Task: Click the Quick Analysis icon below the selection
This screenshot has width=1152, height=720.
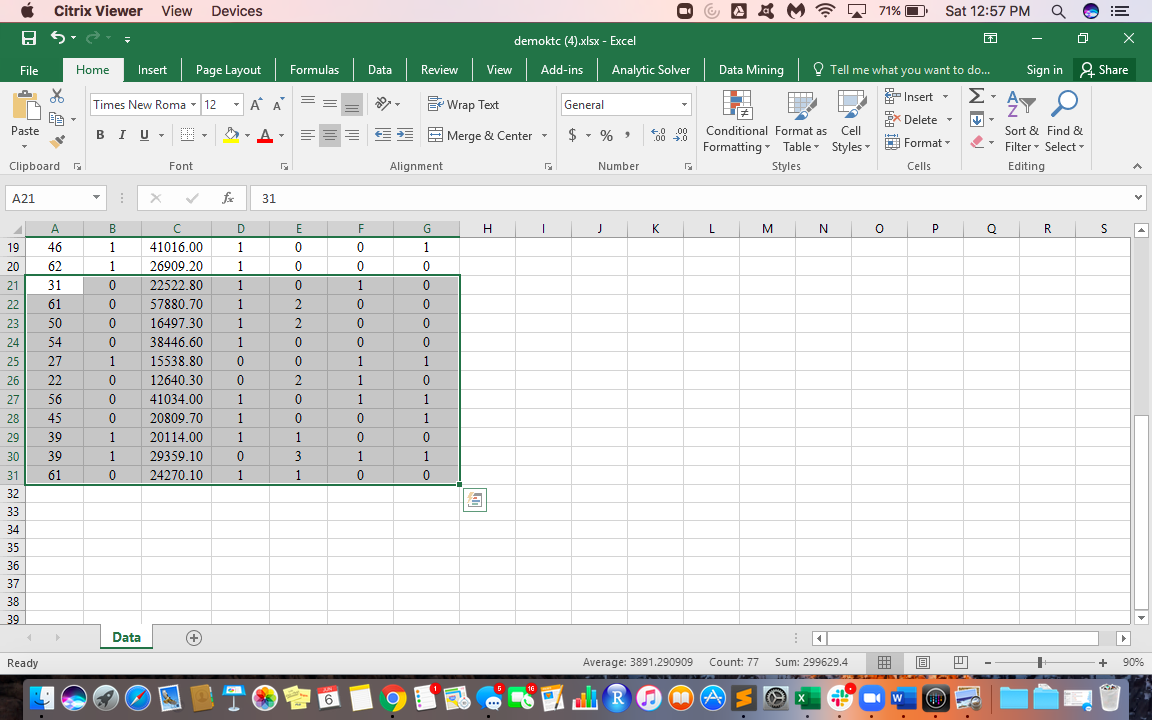Action: tap(475, 500)
